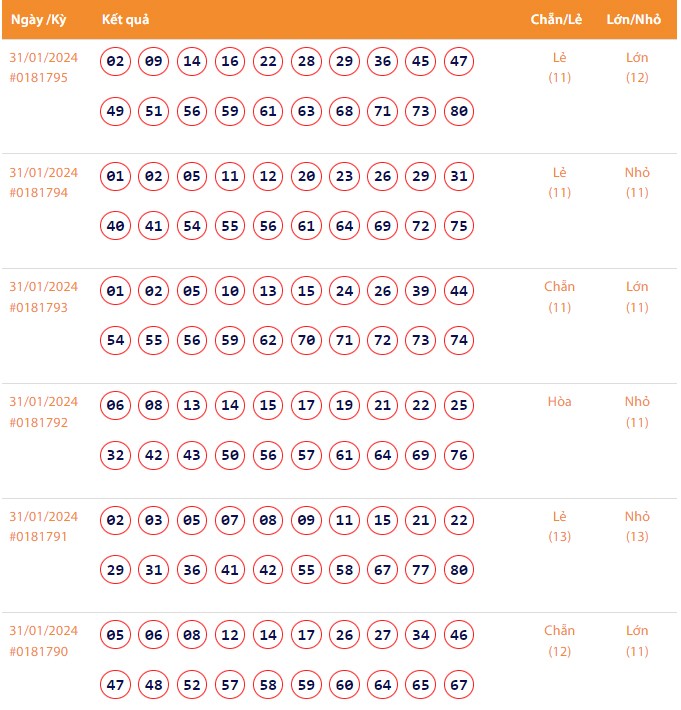Open draw number #0181790

pos(39,651)
